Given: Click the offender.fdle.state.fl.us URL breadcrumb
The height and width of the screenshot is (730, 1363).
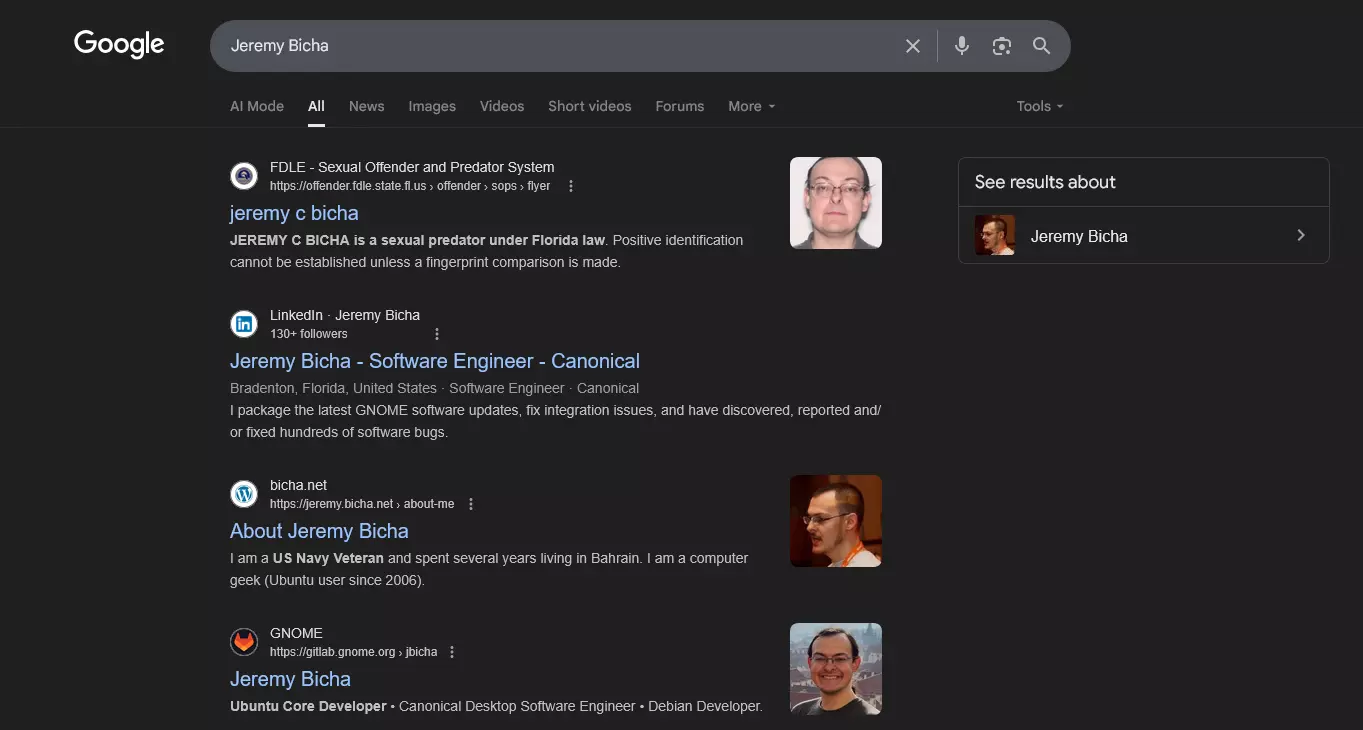Looking at the screenshot, I should (x=410, y=186).
